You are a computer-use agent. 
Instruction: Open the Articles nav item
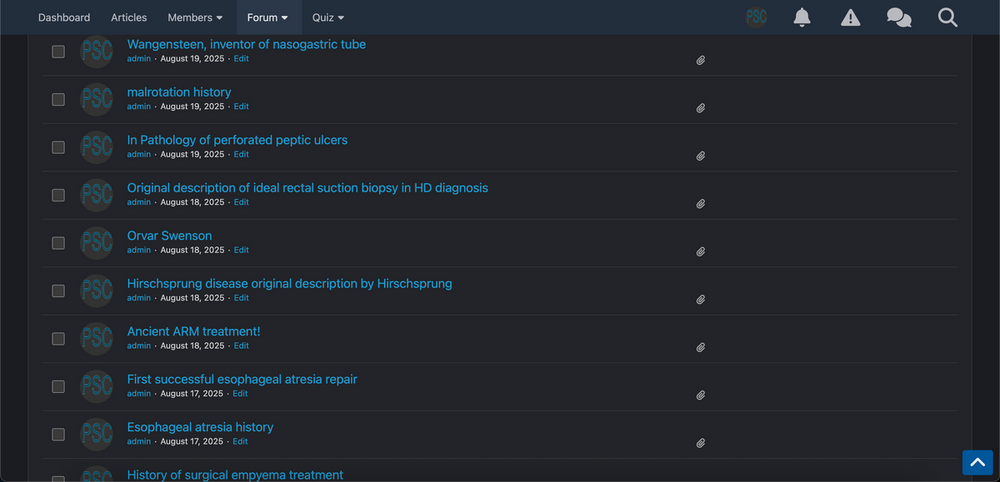coord(129,17)
